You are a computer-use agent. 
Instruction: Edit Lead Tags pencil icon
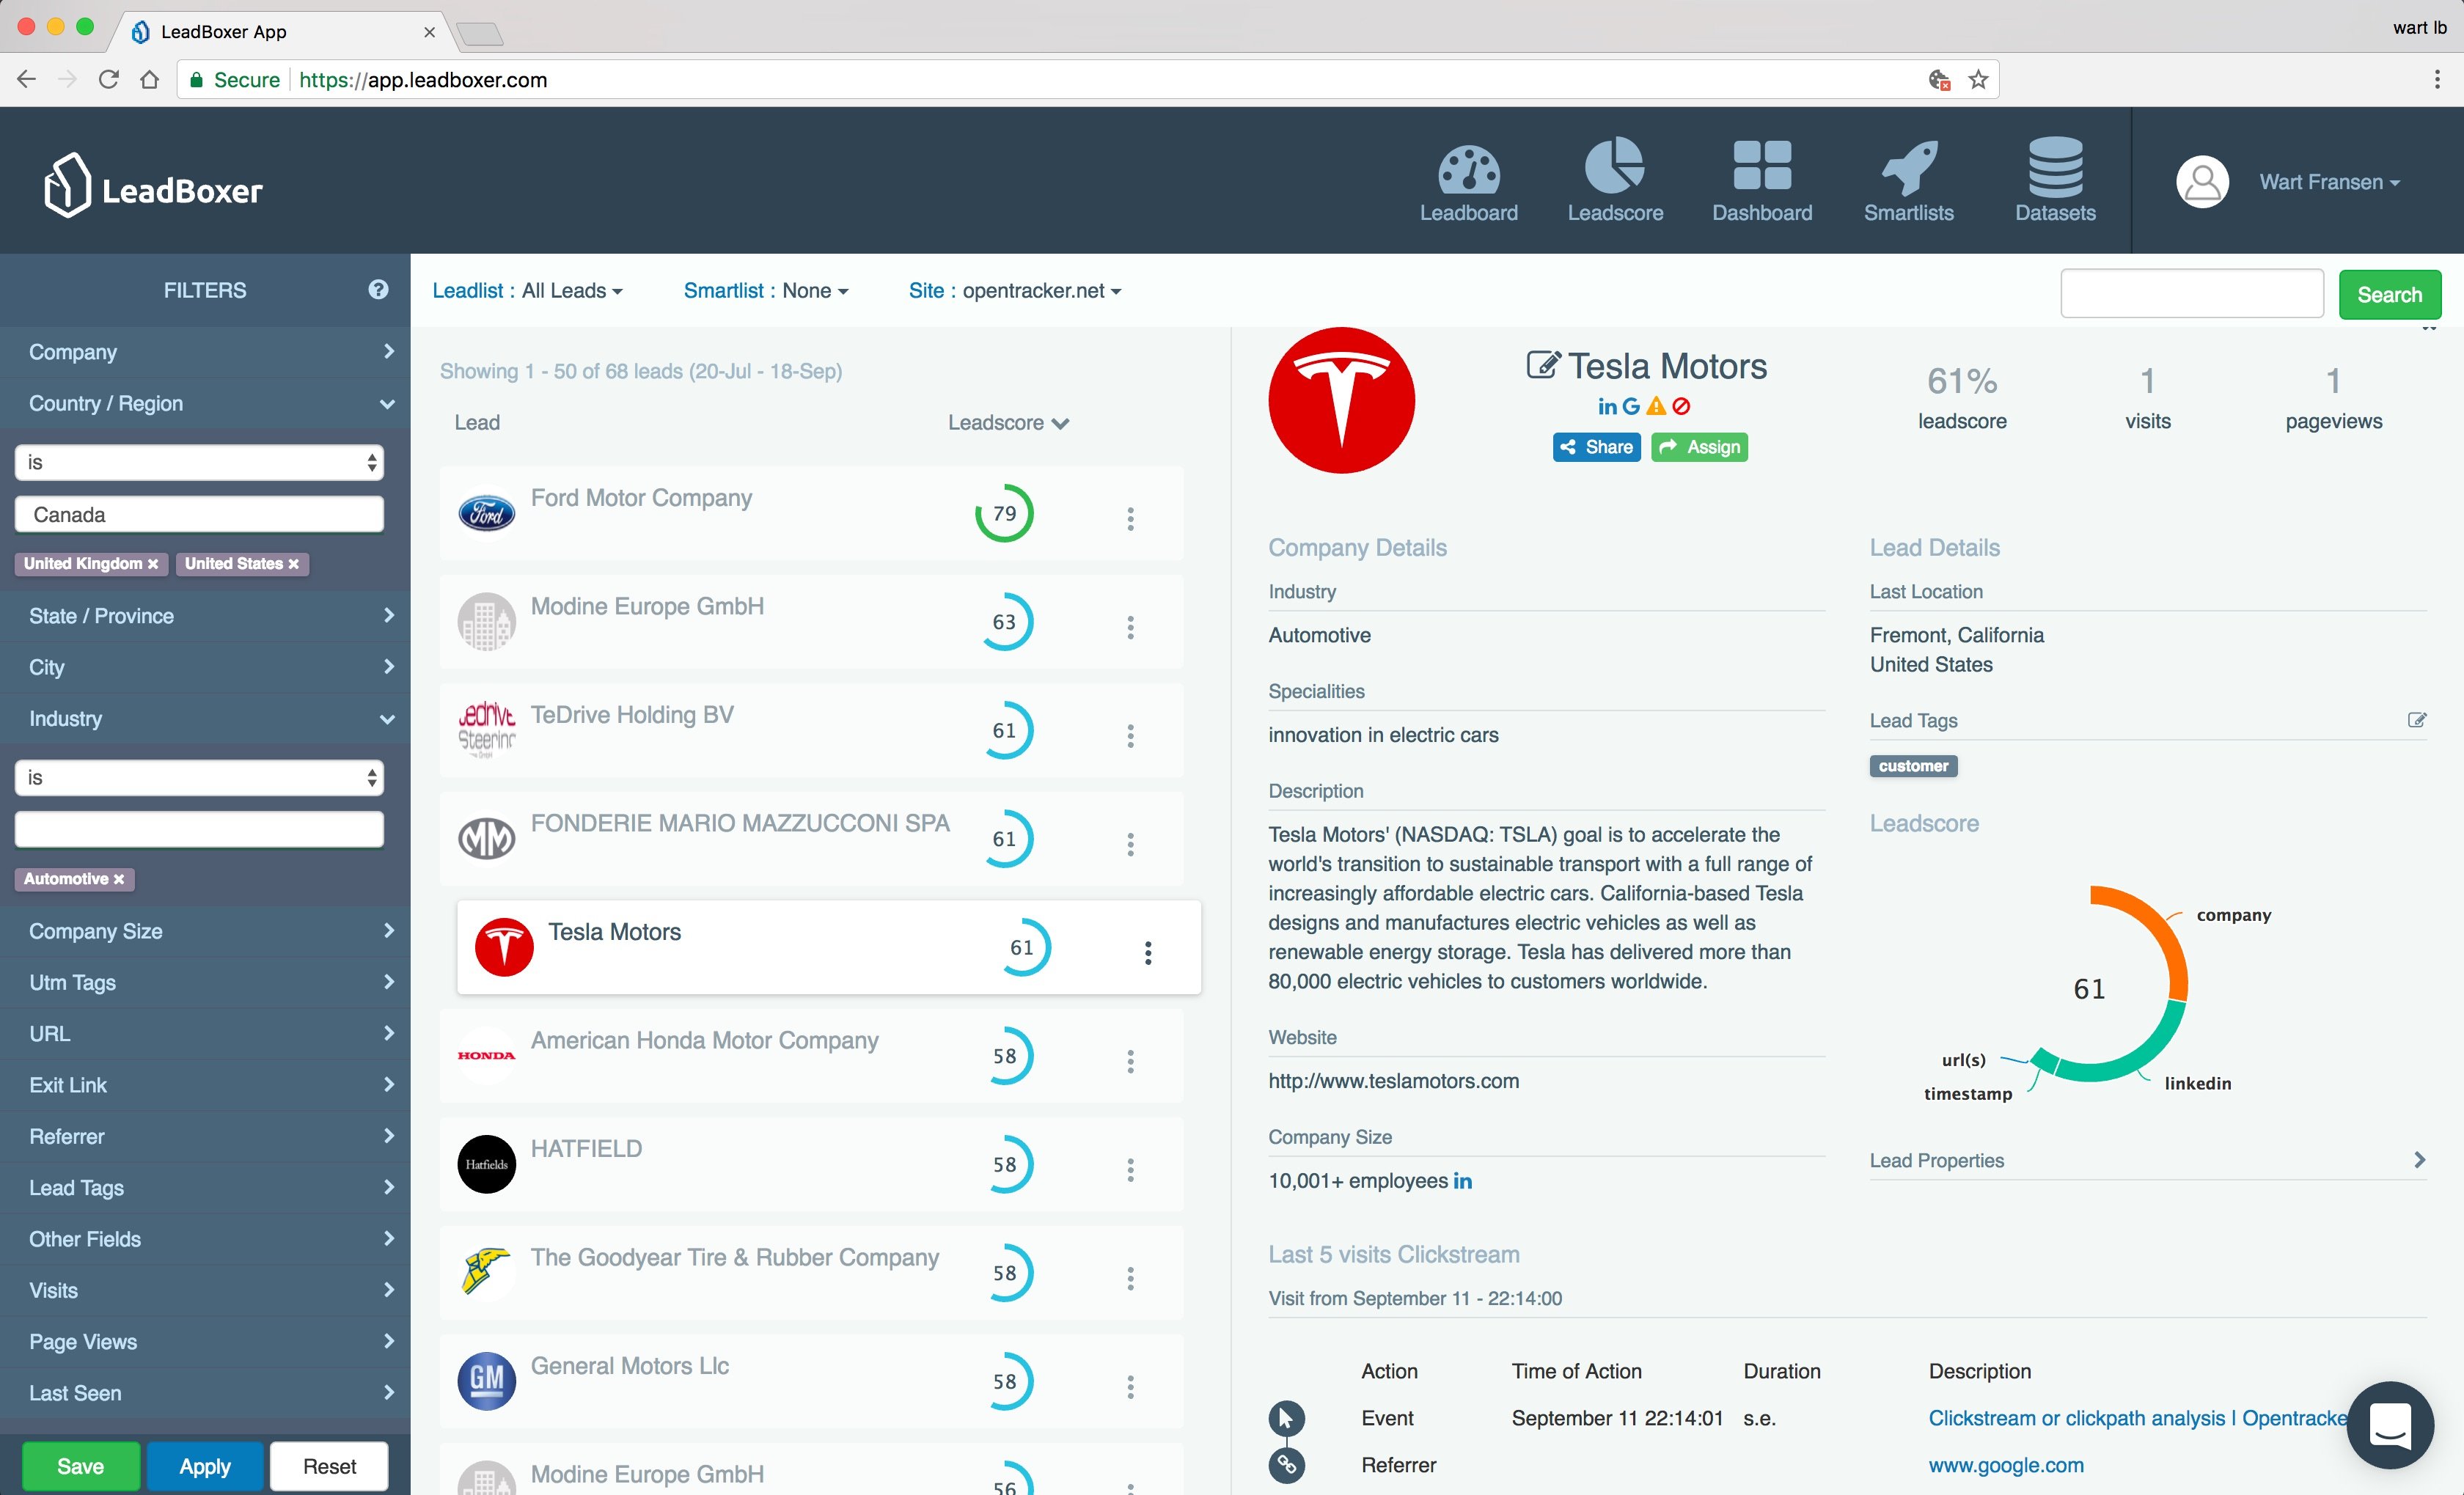coord(2416,720)
